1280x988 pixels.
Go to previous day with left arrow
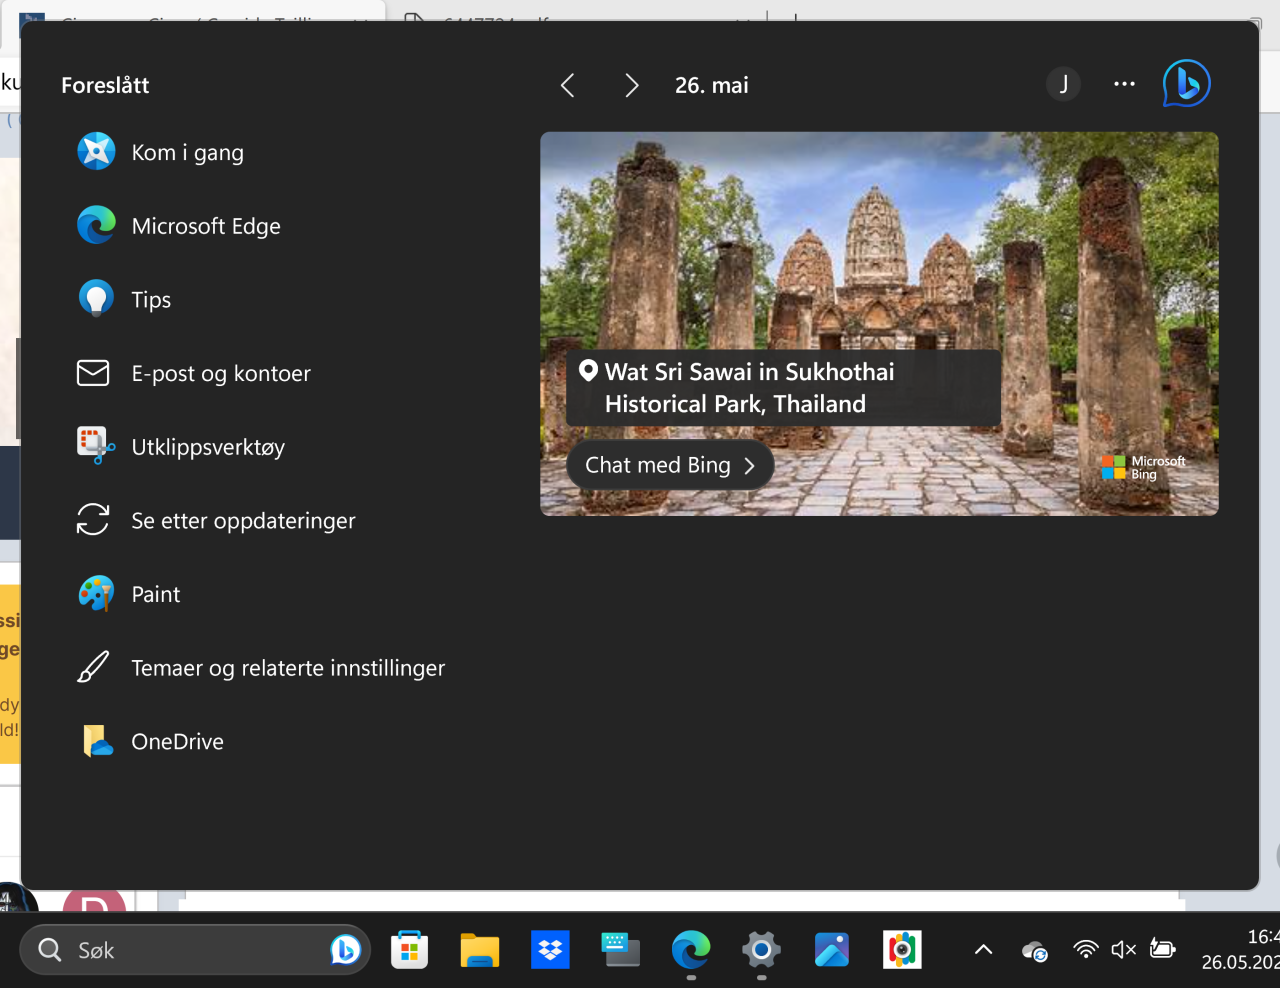pos(567,86)
